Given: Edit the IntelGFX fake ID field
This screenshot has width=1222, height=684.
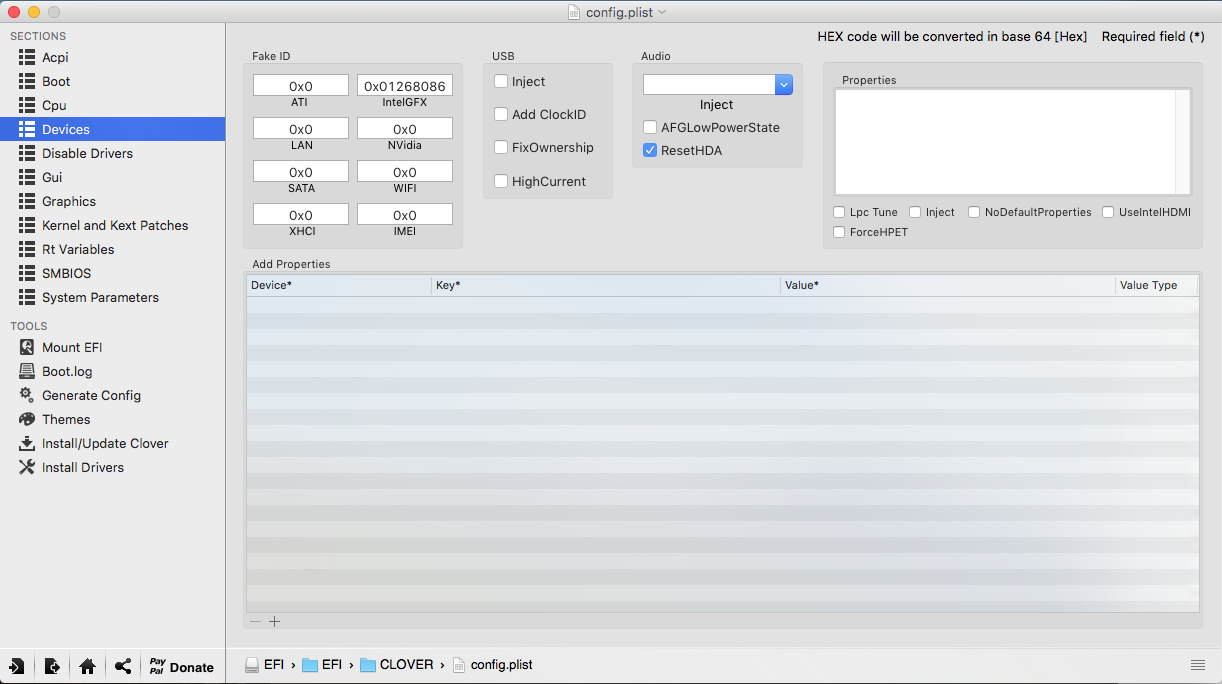Looking at the screenshot, I should click(x=405, y=86).
